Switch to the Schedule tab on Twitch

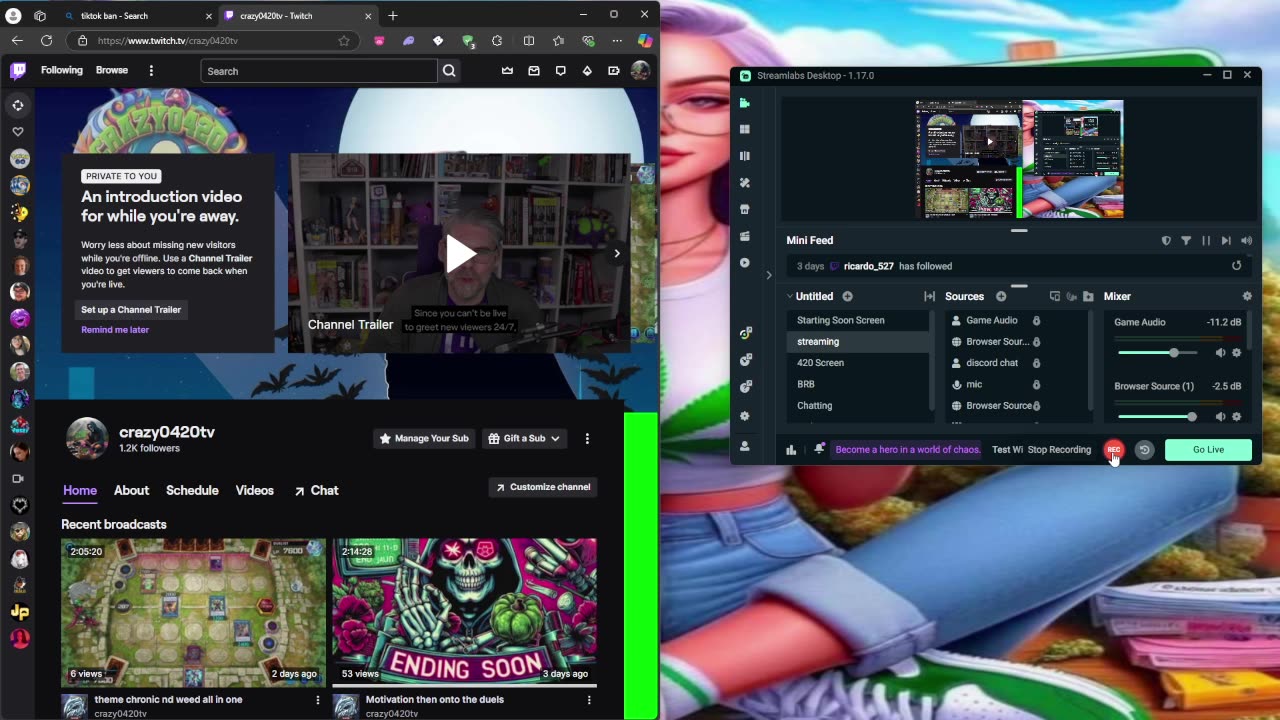(192, 490)
